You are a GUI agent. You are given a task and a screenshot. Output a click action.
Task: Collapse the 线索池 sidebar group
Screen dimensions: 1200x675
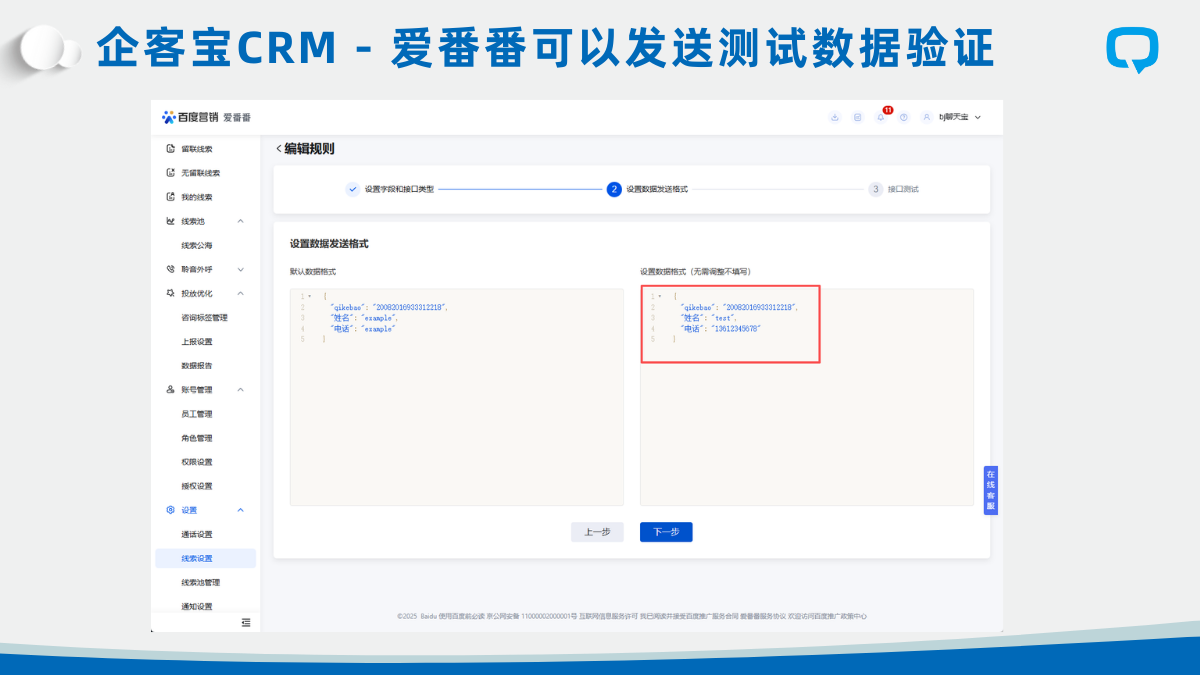click(240, 221)
